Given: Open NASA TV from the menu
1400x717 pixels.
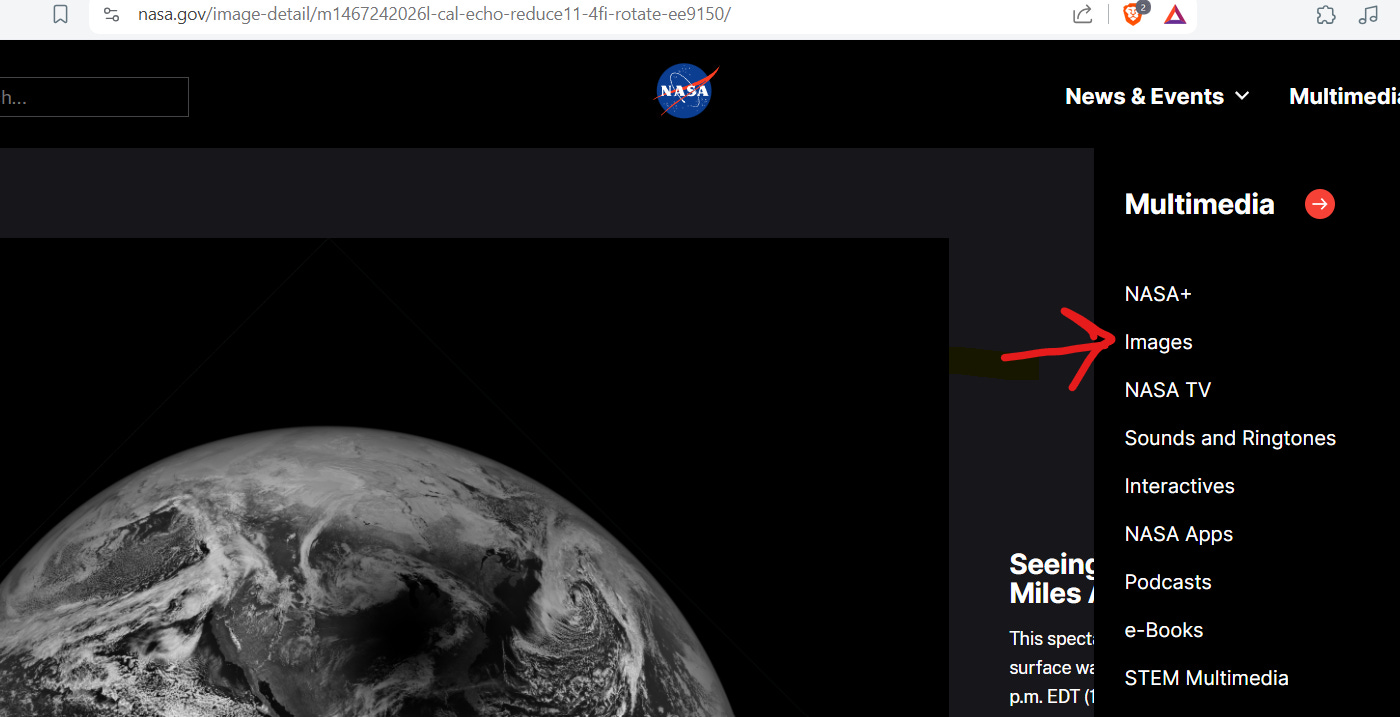Looking at the screenshot, I should pos(1167,390).
